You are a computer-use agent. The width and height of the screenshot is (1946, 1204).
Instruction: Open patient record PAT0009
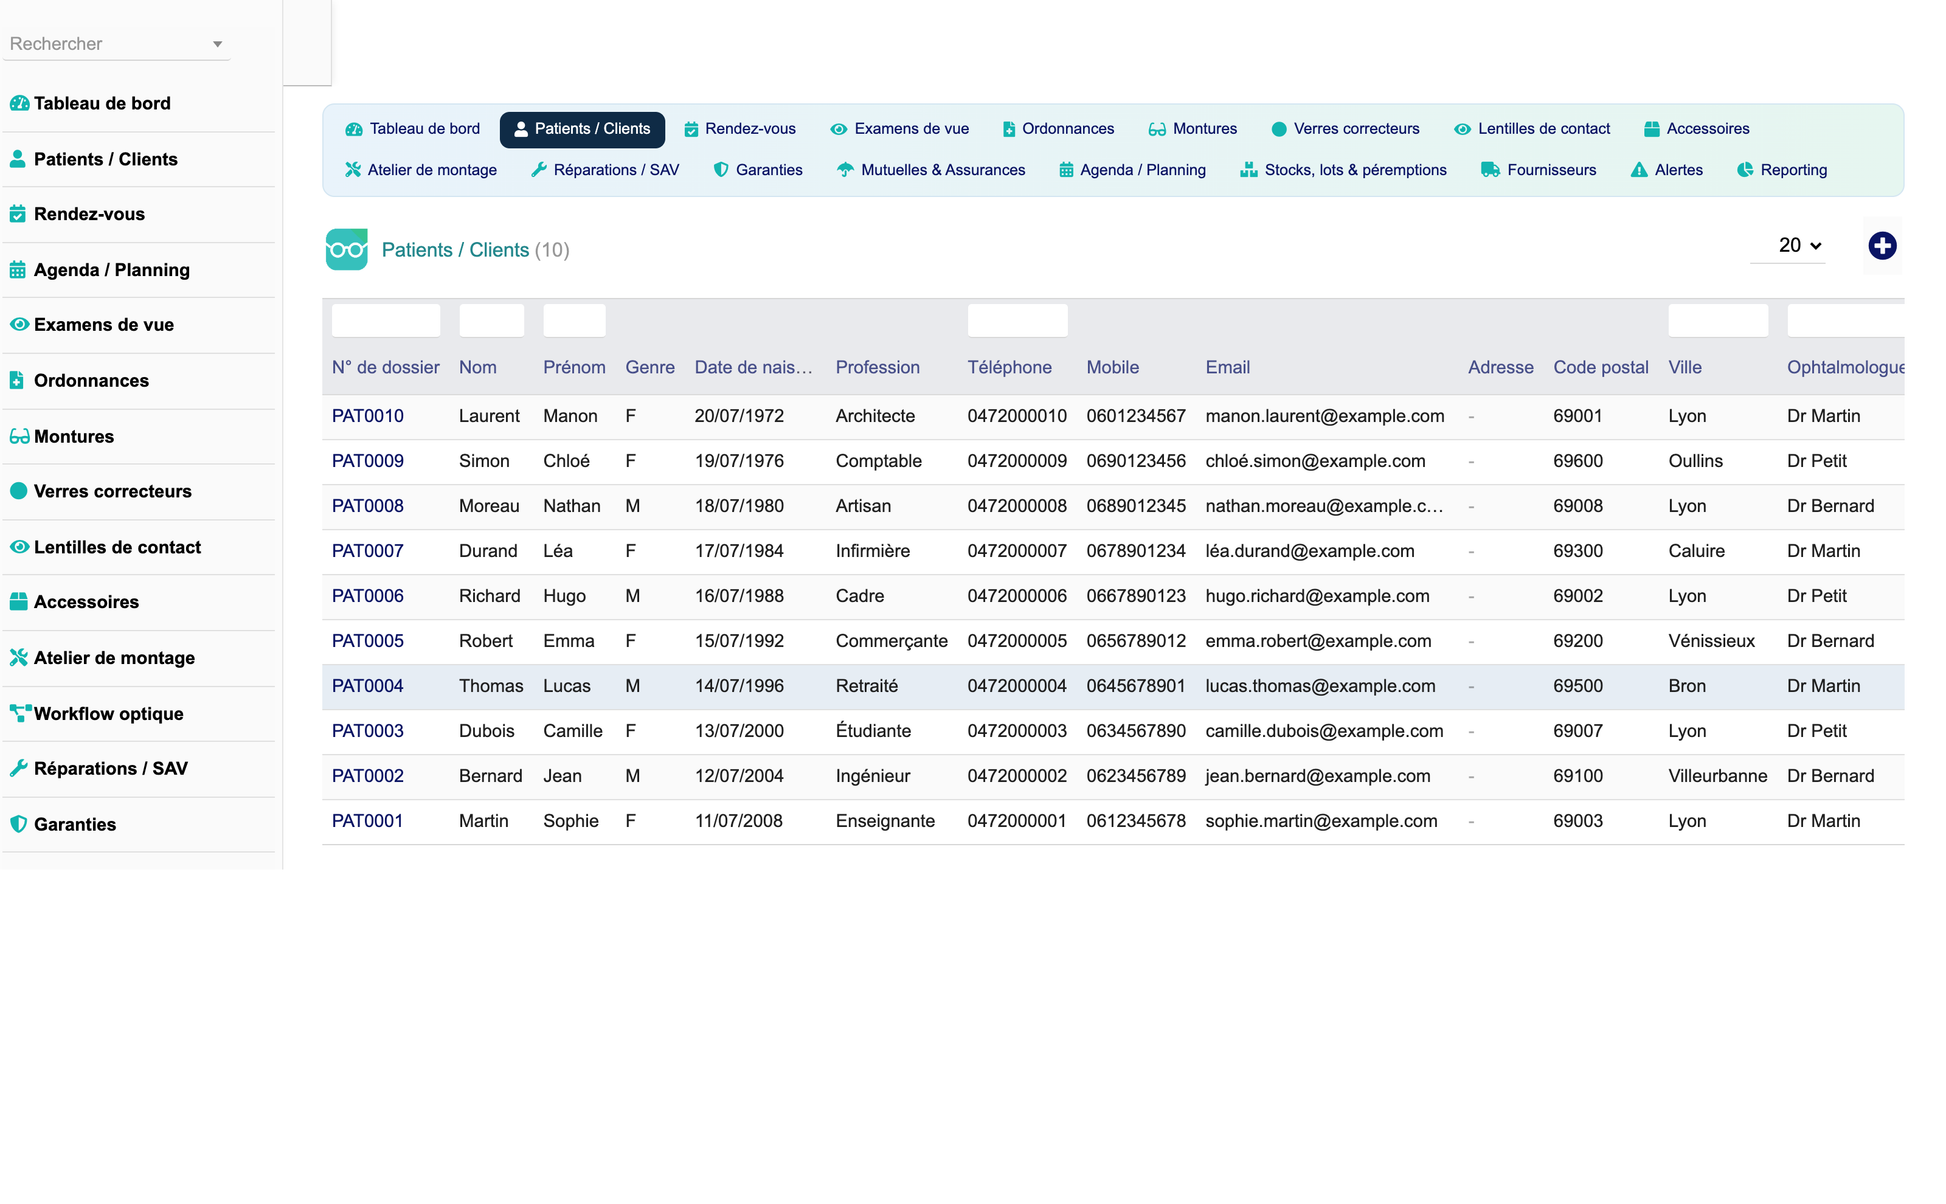pyautogui.click(x=368, y=461)
